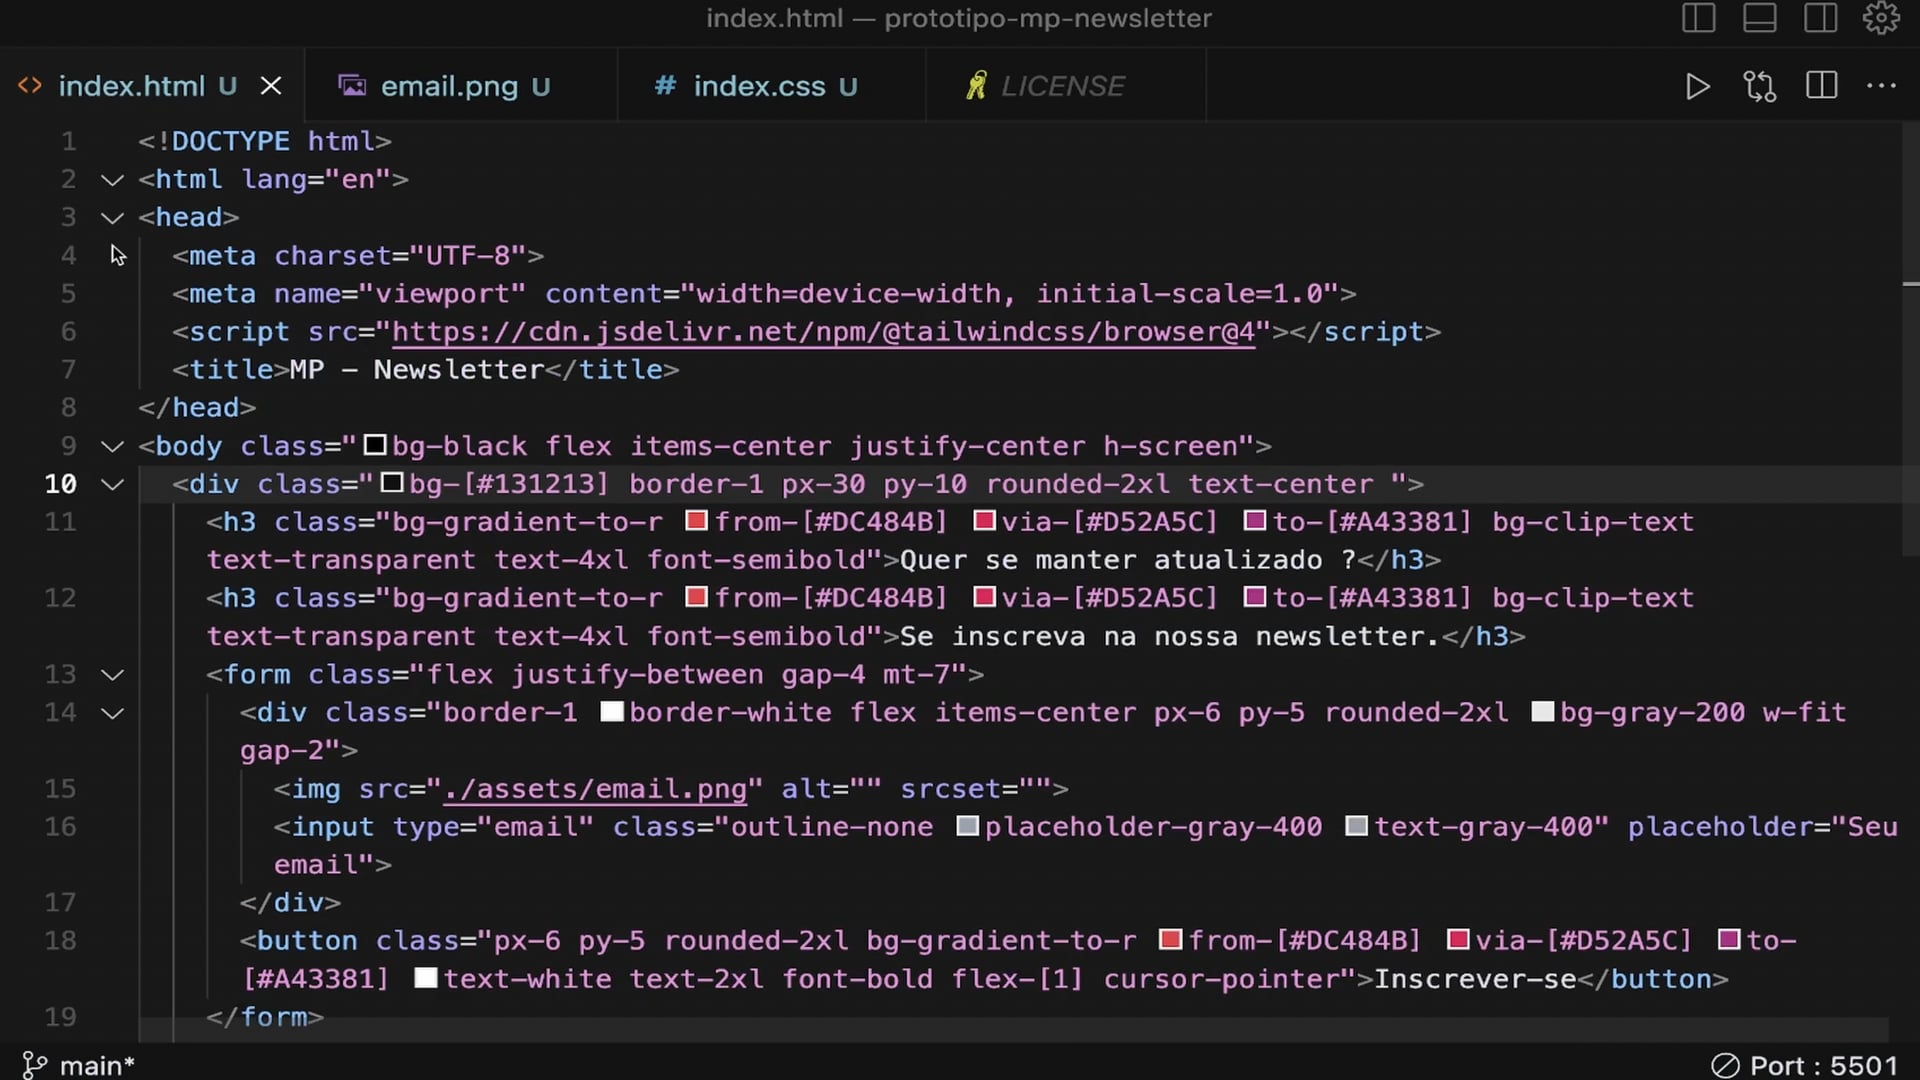Open settings gear in title bar
This screenshot has height=1080, width=1920.
tap(1881, 18)
